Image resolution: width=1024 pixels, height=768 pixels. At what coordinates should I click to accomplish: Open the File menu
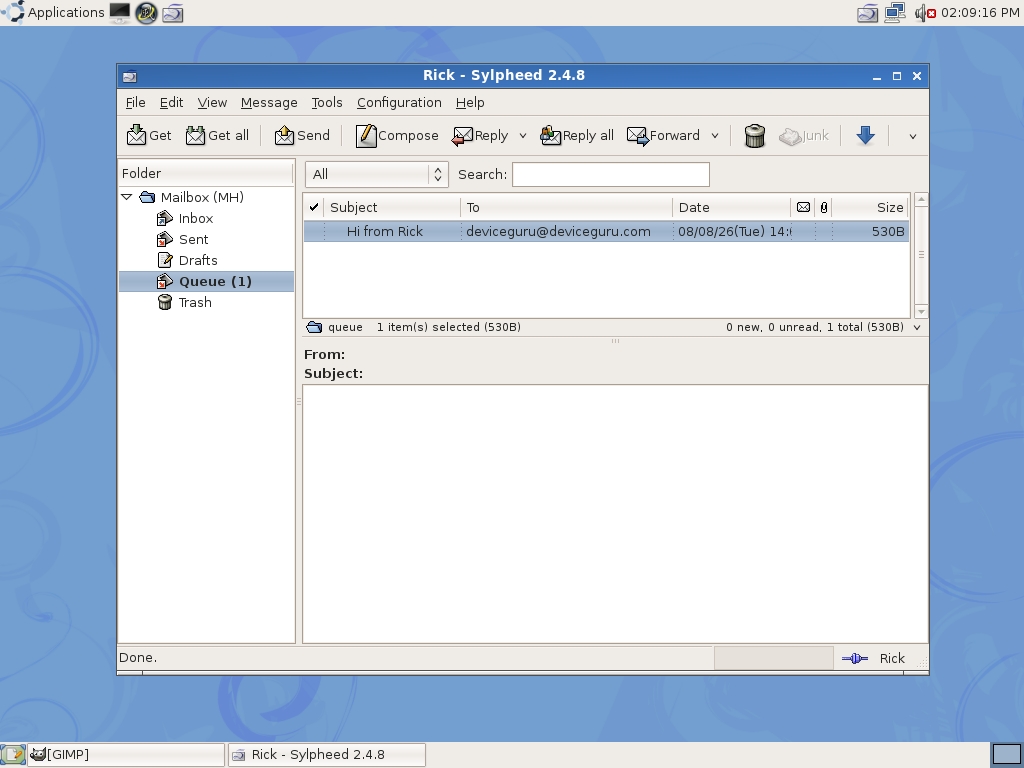click(135, 103)
